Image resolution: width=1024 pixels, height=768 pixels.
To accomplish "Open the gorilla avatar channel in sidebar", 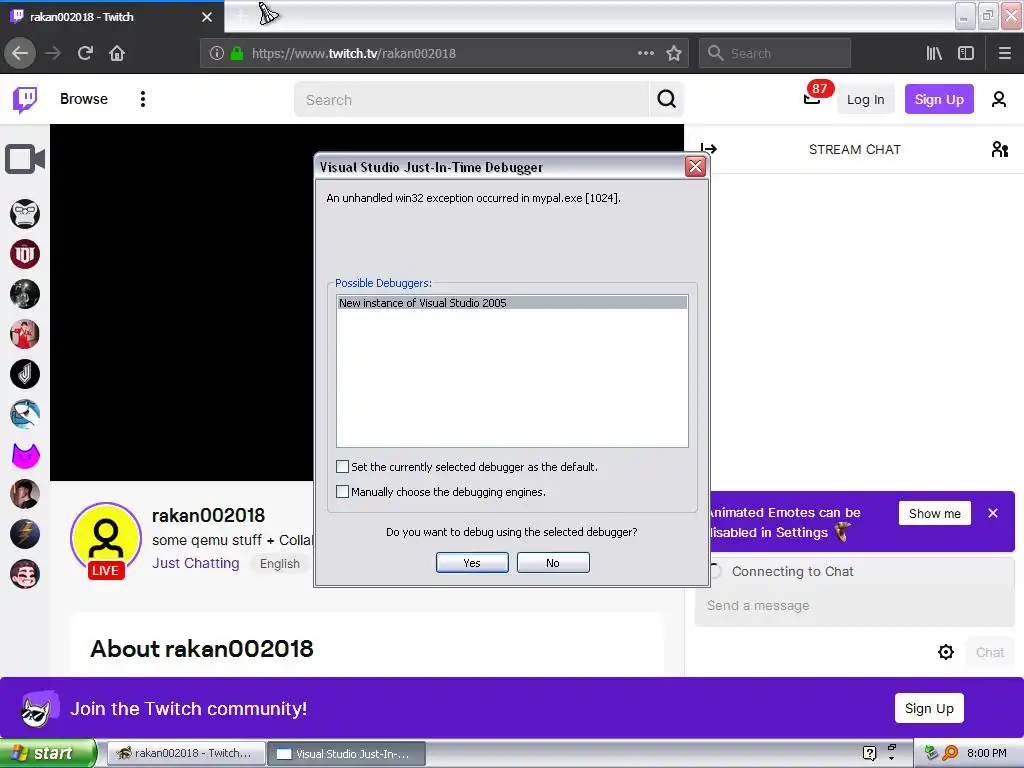I will [x=25, y=214].
